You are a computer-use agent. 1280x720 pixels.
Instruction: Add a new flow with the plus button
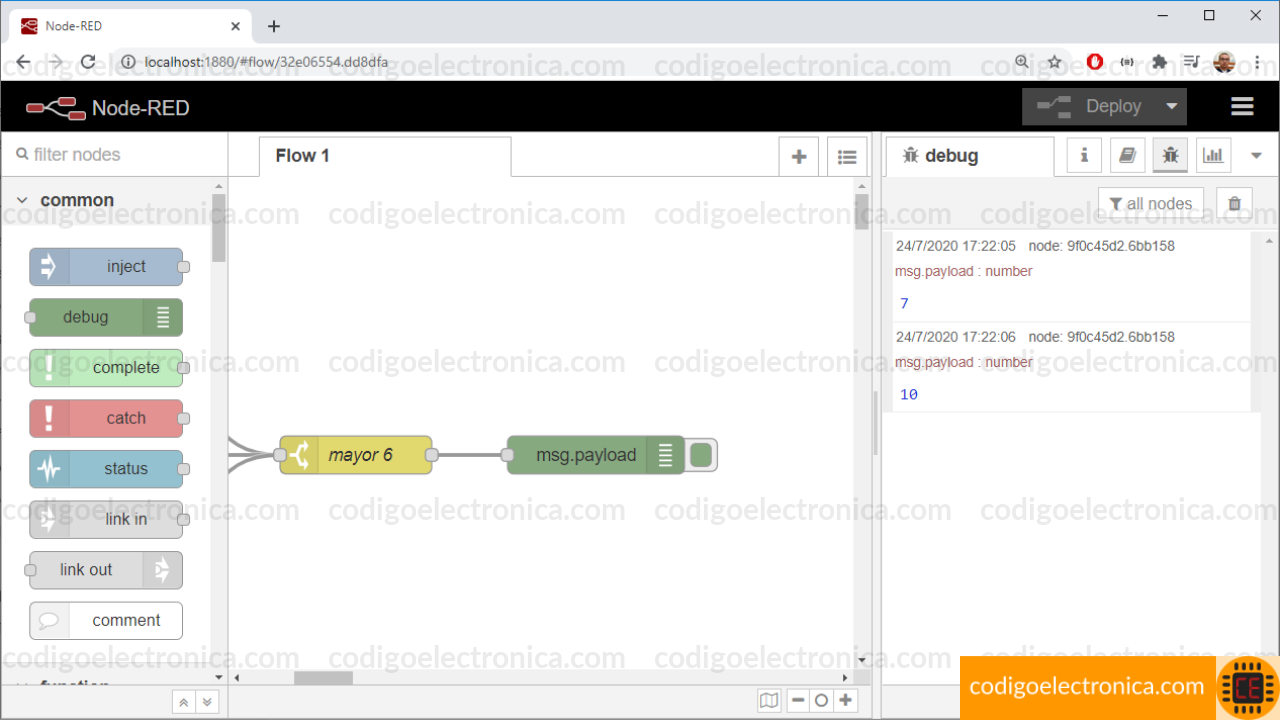click(799, 157)
